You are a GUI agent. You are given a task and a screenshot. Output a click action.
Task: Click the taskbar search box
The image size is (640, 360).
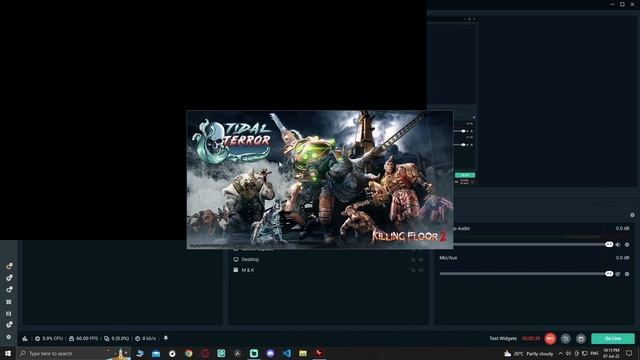(x=73, y=353)
